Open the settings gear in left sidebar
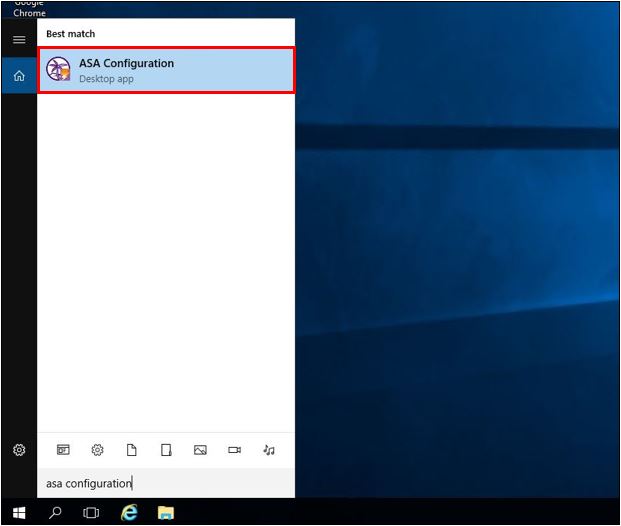Viewport: 621px width, 526px height. click(x=19, y=450)
